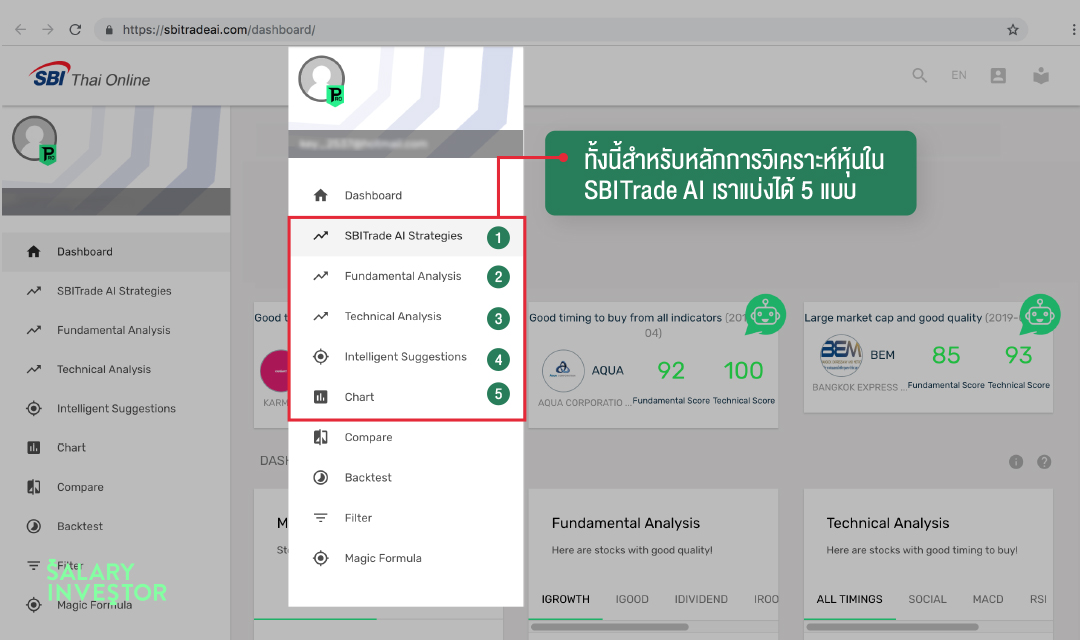
Task: Click the dashboard info circle icon
Action: point(1016,462)
